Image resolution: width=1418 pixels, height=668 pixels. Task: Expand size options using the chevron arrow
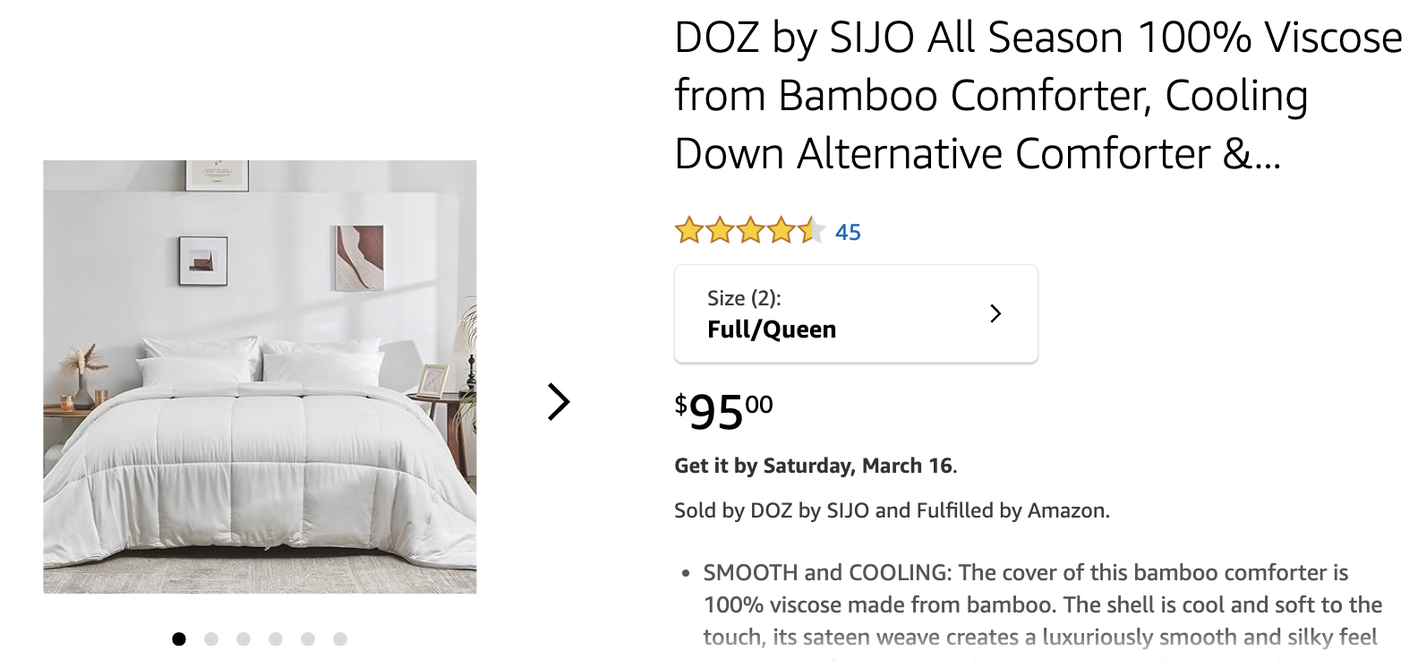pos(995,314)
